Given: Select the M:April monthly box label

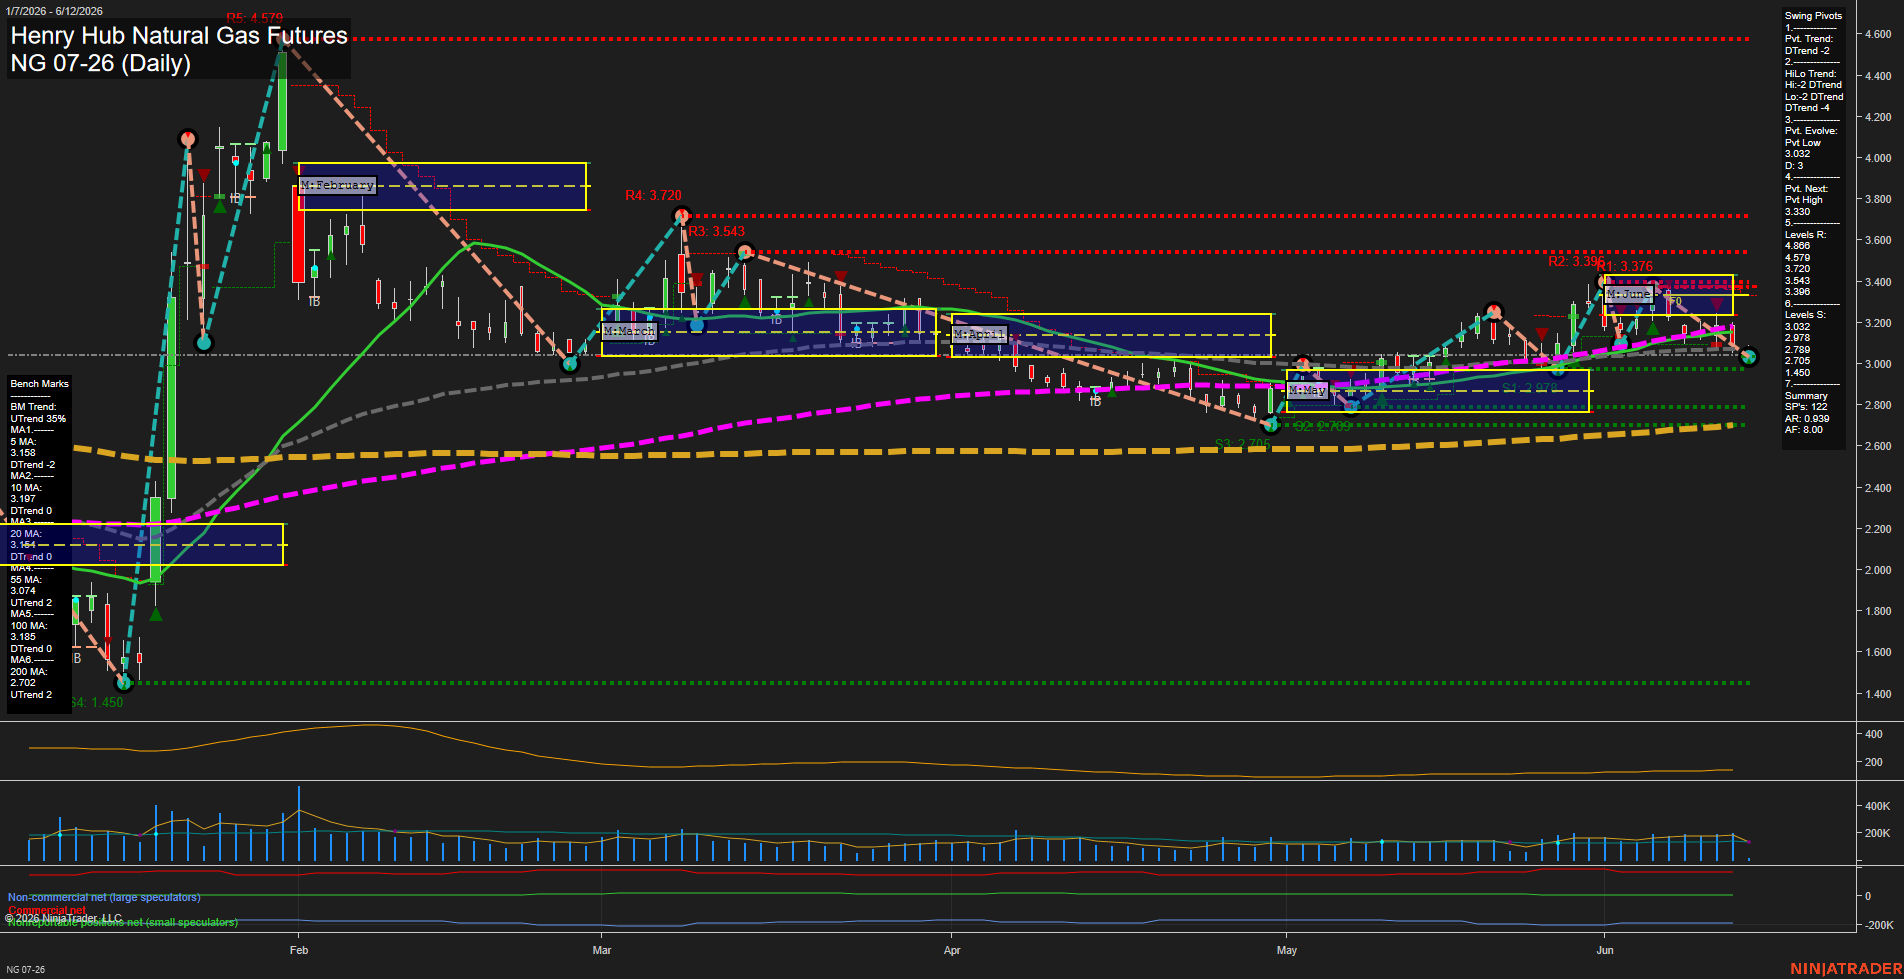Looking at the screenshot, I should pyautogui.click(x=980, y=334).
